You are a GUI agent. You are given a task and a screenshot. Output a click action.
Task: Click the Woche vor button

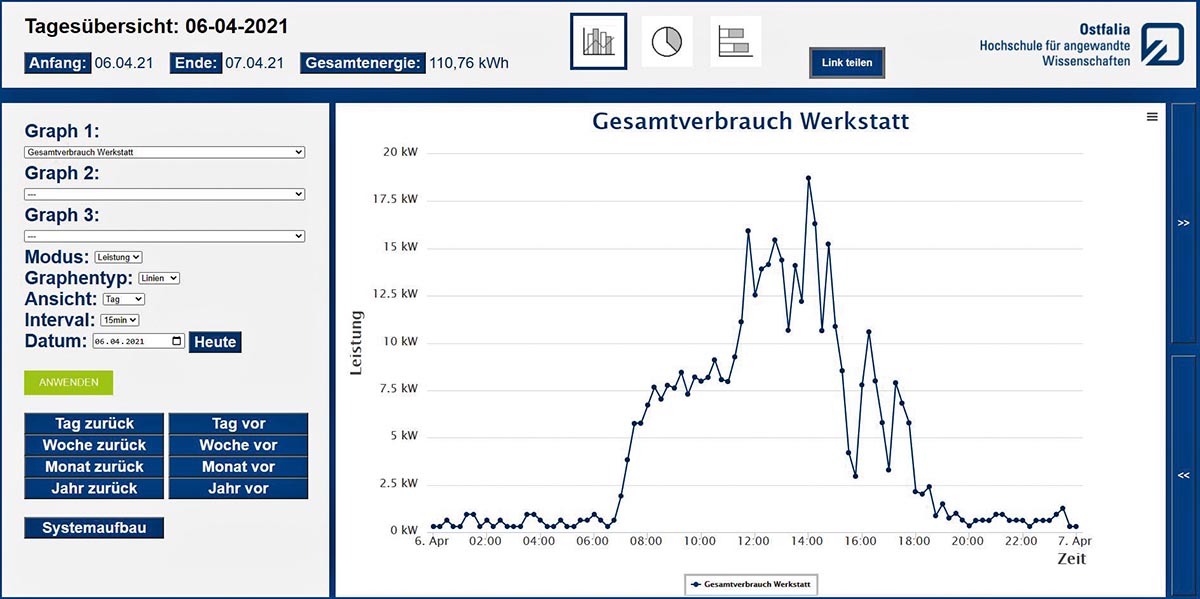click(x=238, y=445)
